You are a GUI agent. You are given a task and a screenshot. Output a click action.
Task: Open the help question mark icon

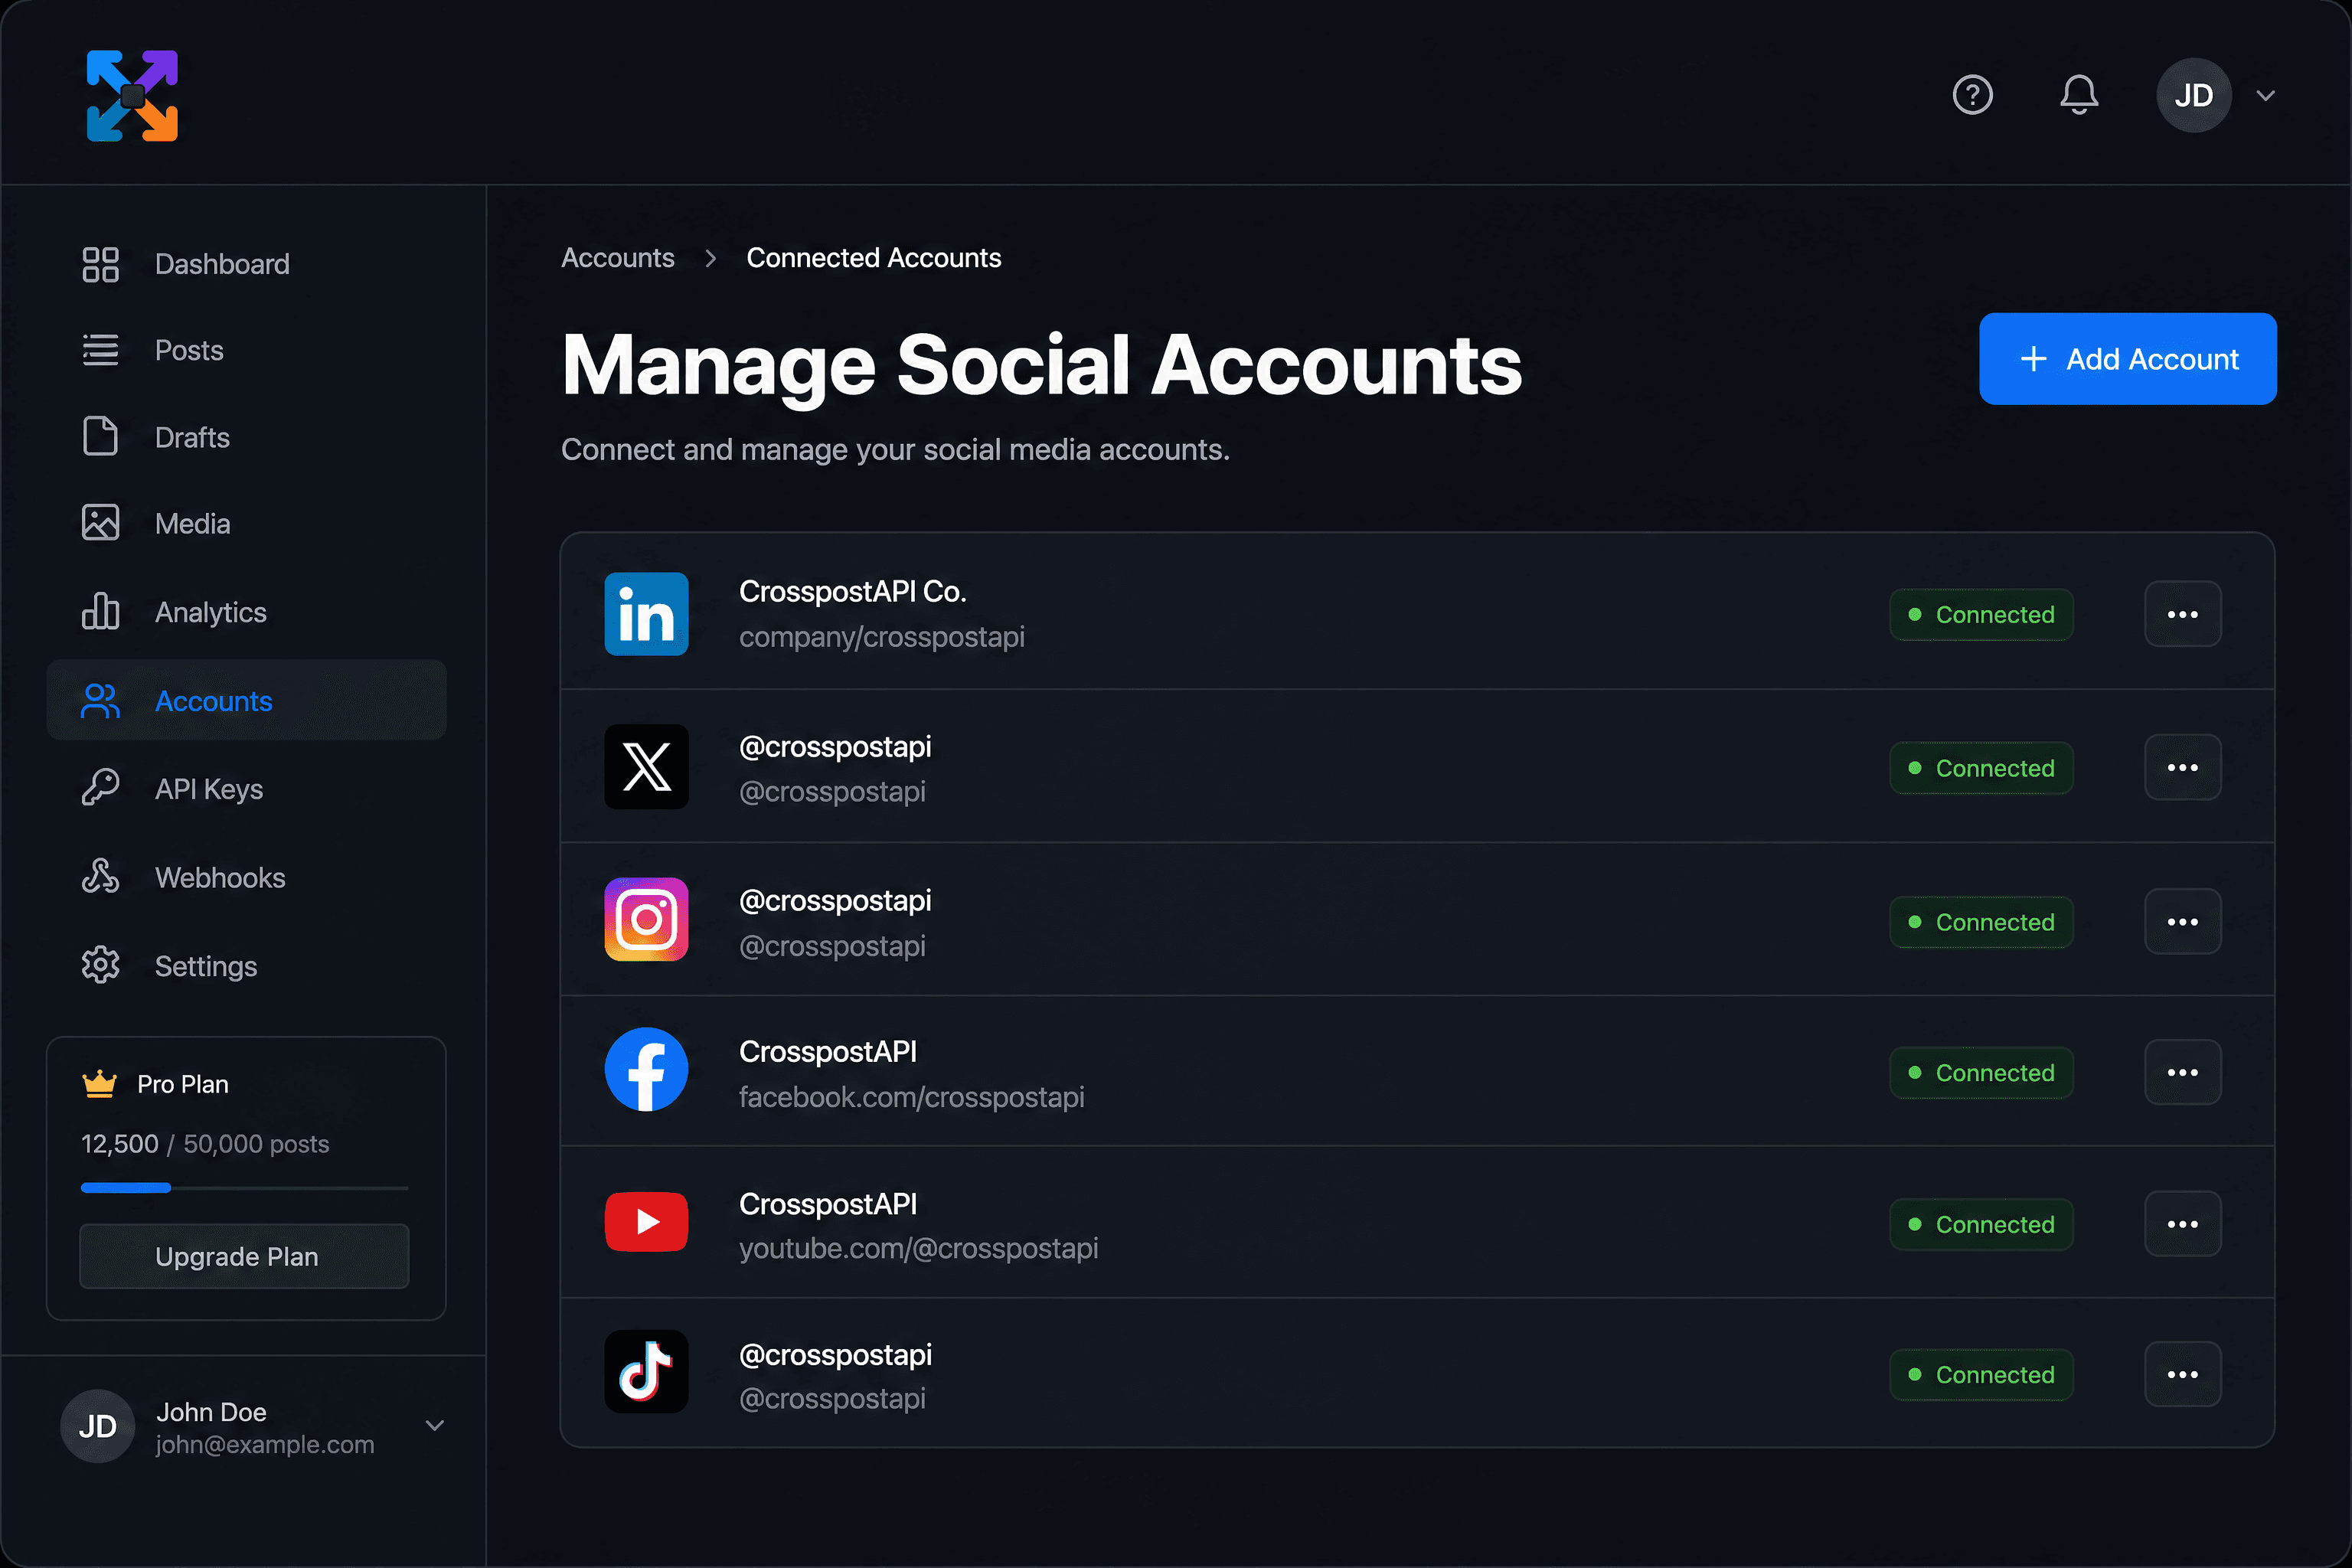(1972, 95)
